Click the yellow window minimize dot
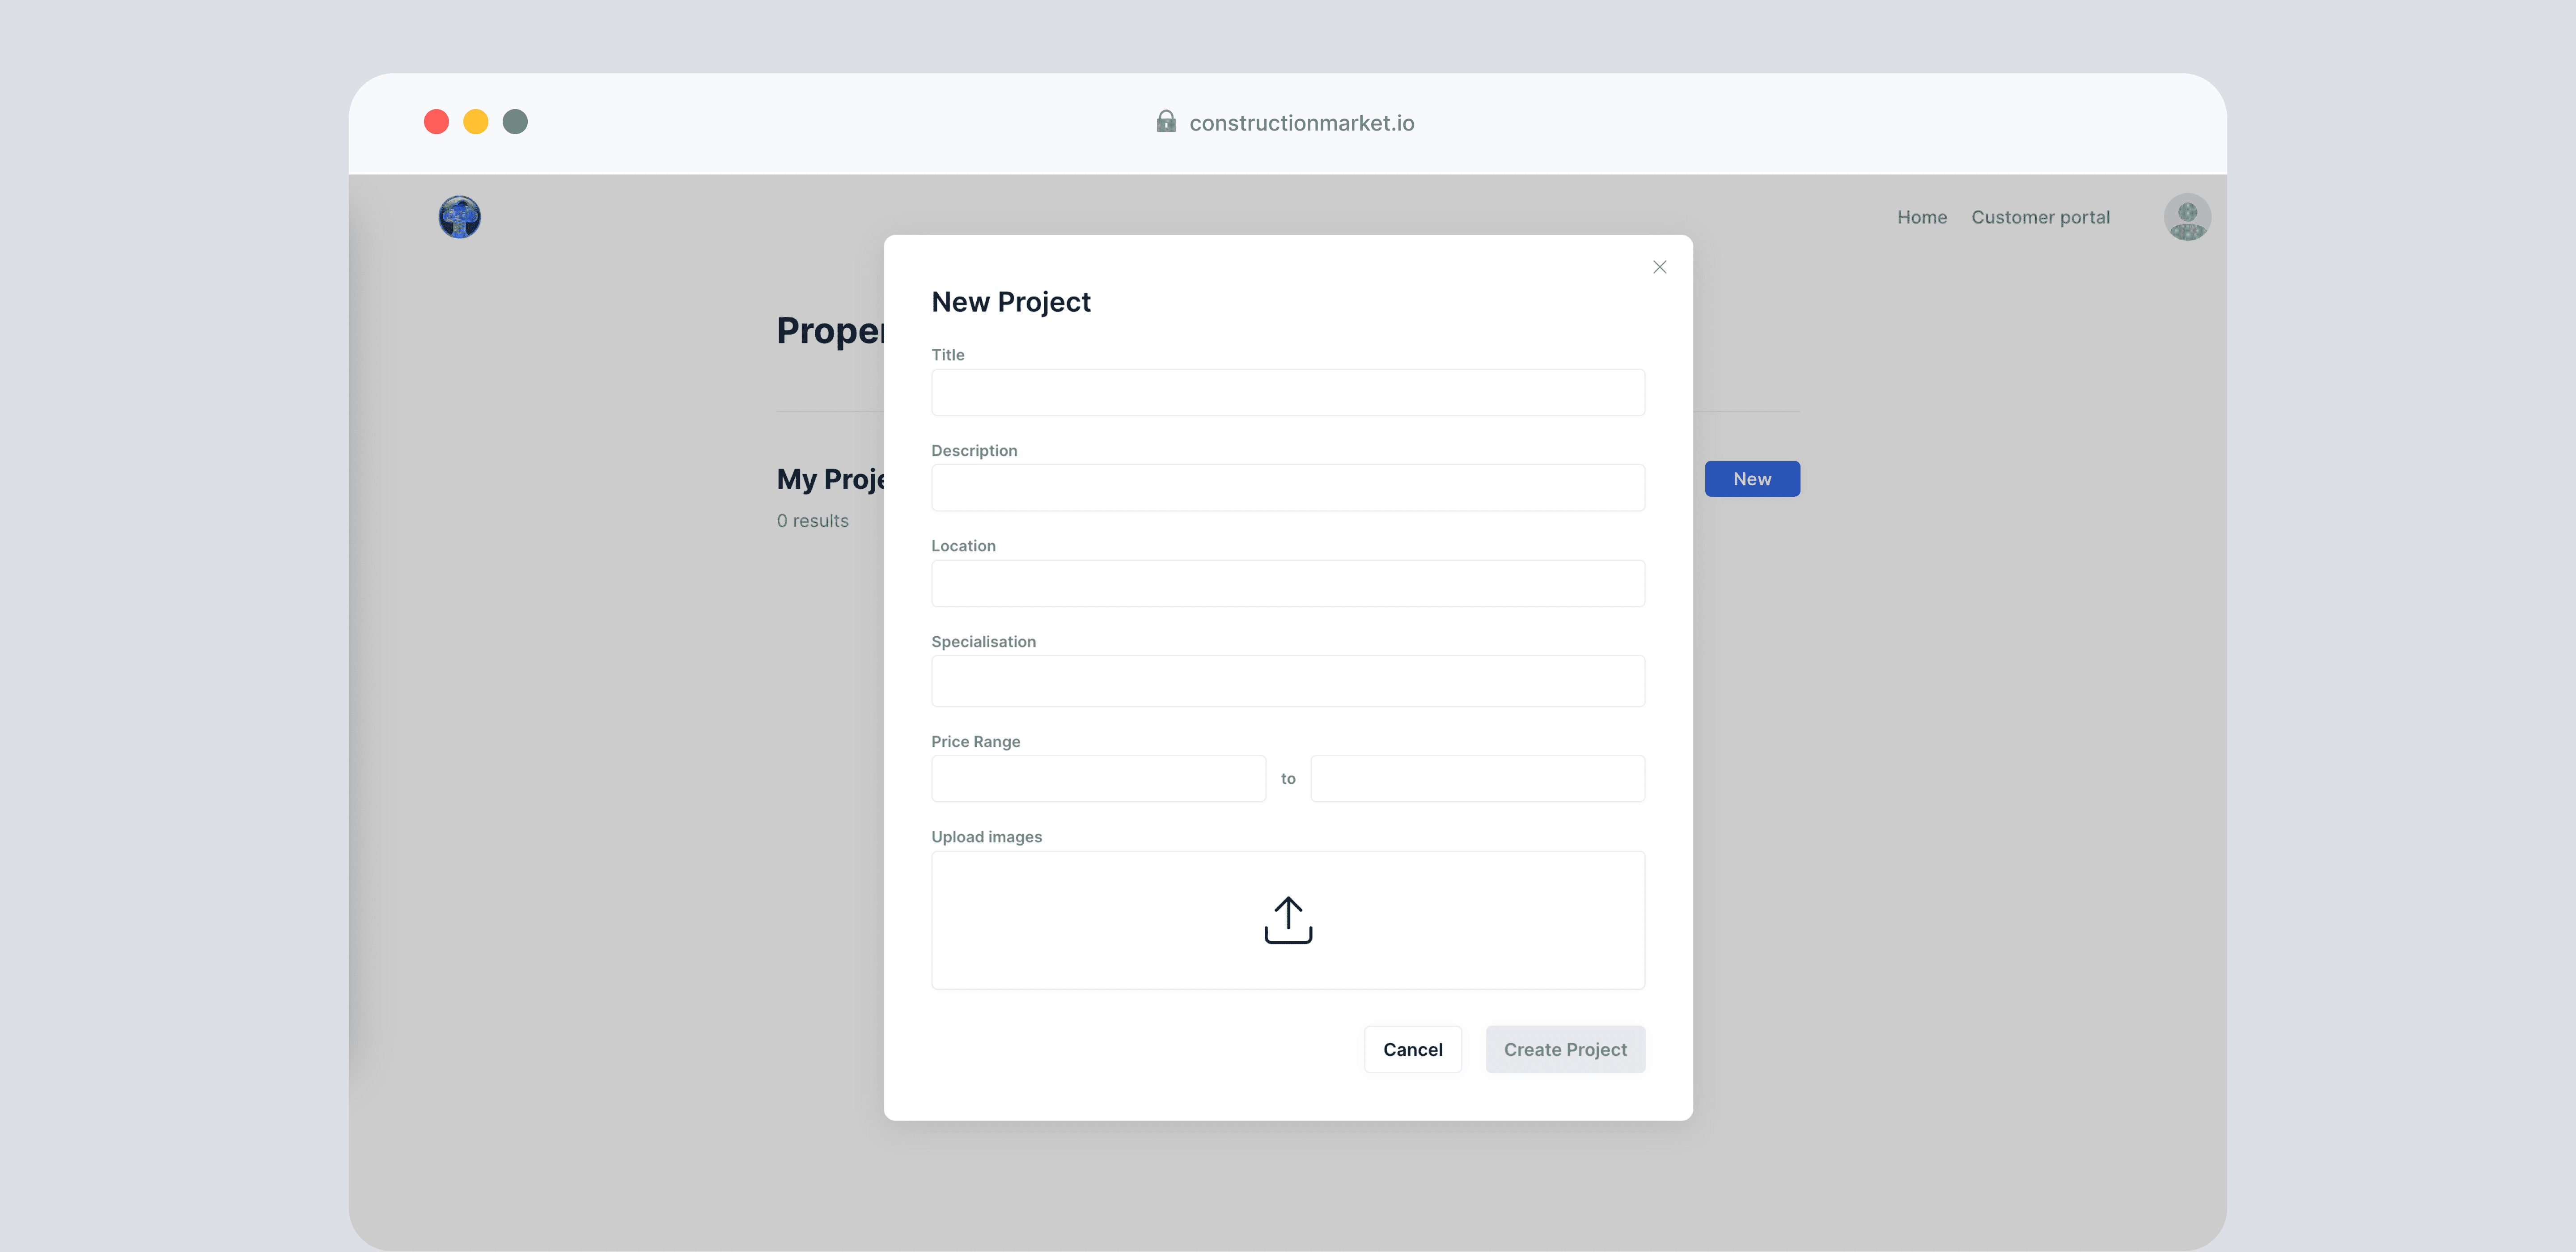 [476, 122]
